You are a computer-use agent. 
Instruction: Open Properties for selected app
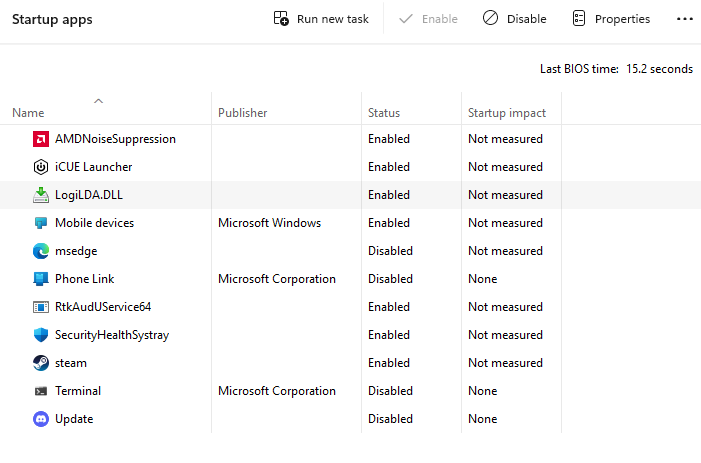(x=611, y=19)
